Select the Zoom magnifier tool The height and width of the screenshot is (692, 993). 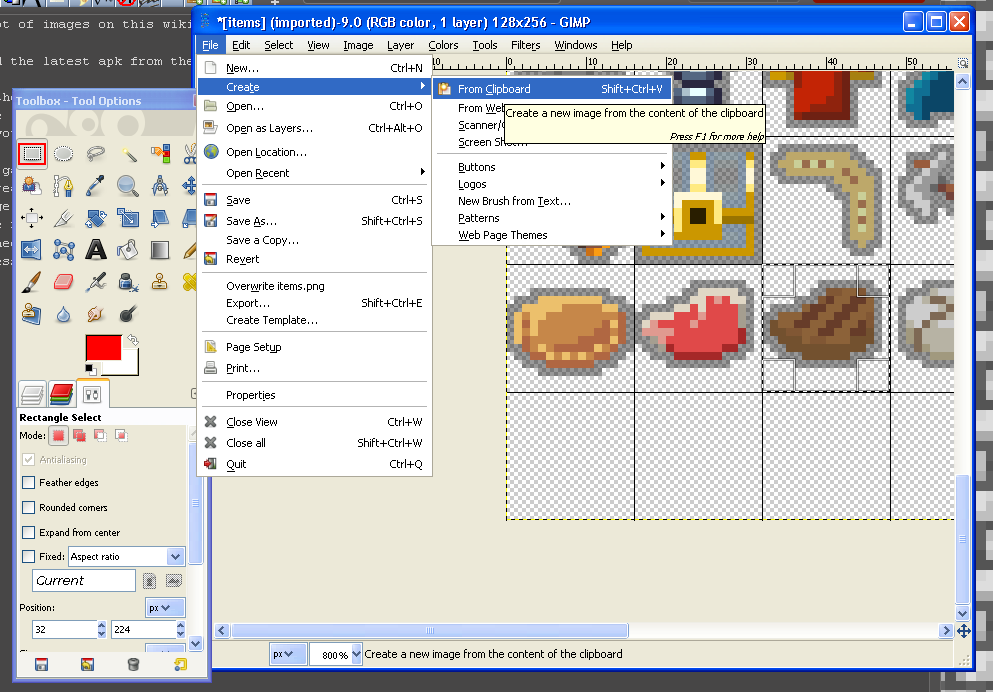pyautogui.click(x=128, y=186)
